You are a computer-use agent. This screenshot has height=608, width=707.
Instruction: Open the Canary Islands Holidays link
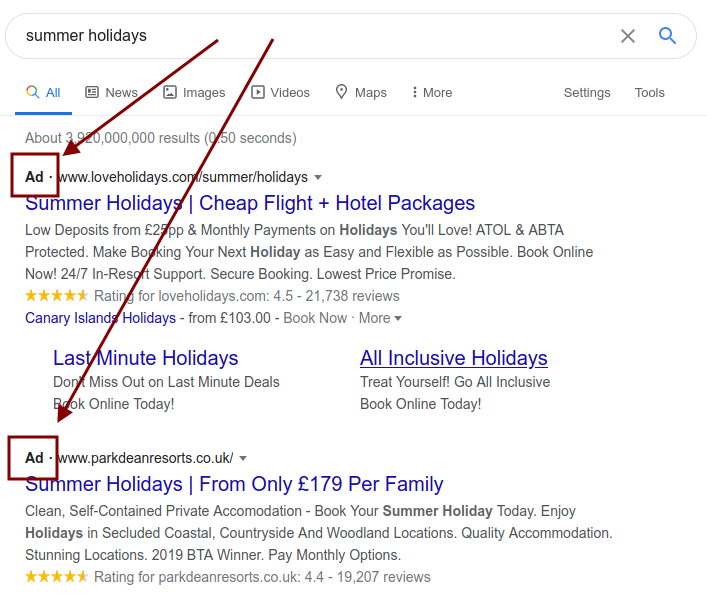[101, 318]
